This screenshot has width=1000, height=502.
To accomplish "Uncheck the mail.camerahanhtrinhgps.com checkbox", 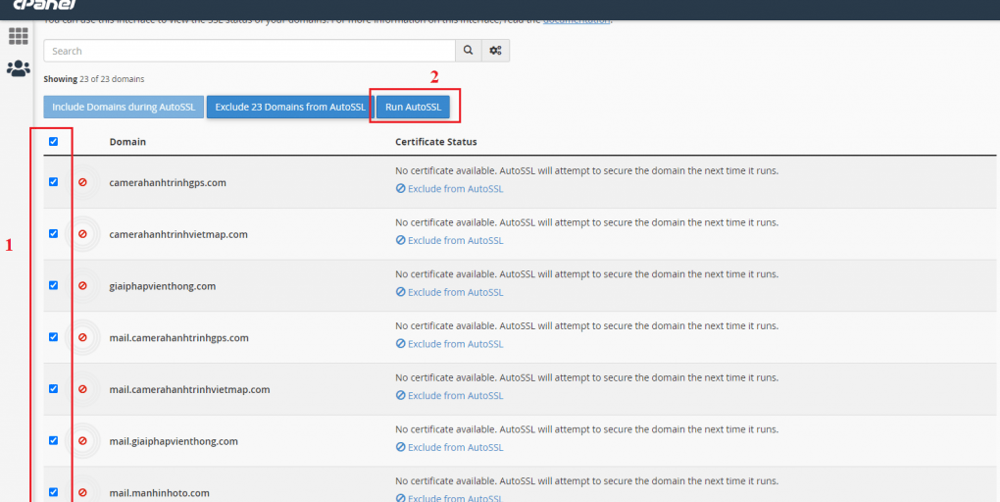I will 54,337.
